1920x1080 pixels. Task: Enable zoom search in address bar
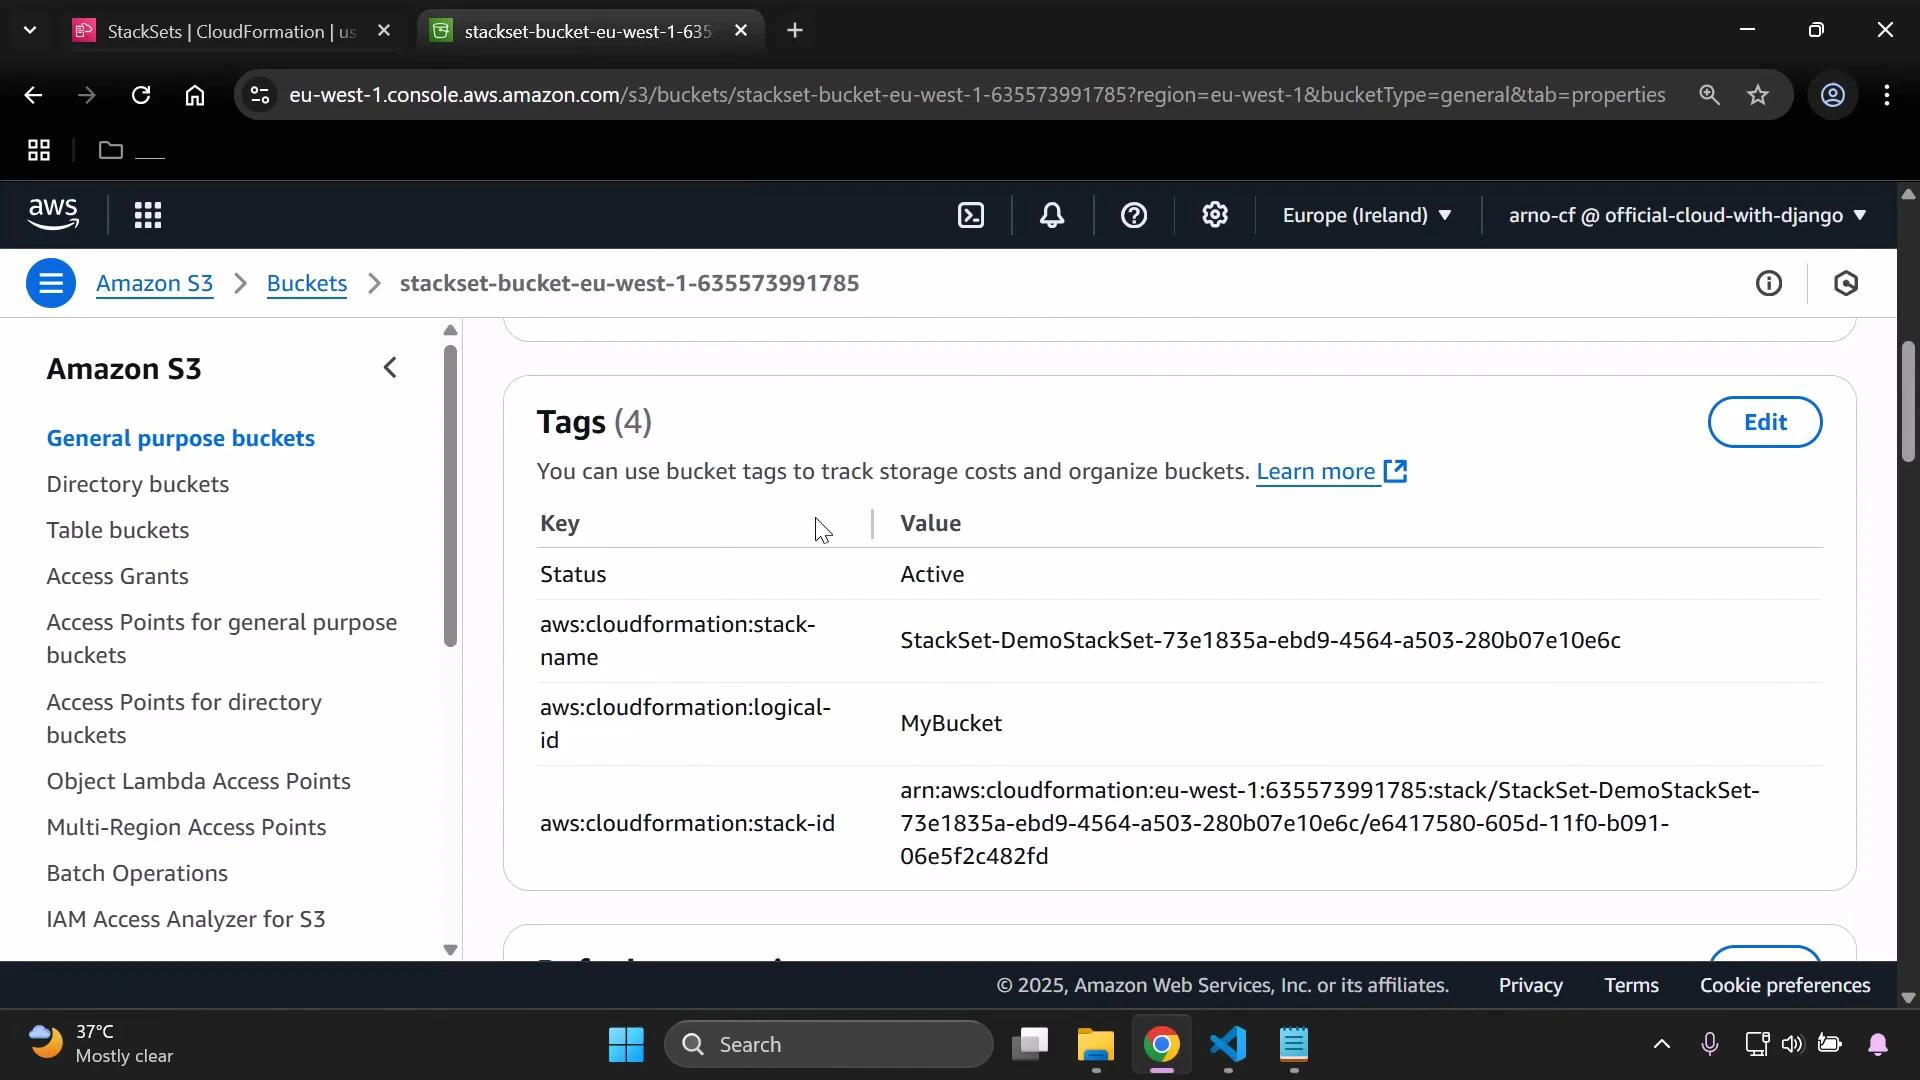tap(1710, 95)
